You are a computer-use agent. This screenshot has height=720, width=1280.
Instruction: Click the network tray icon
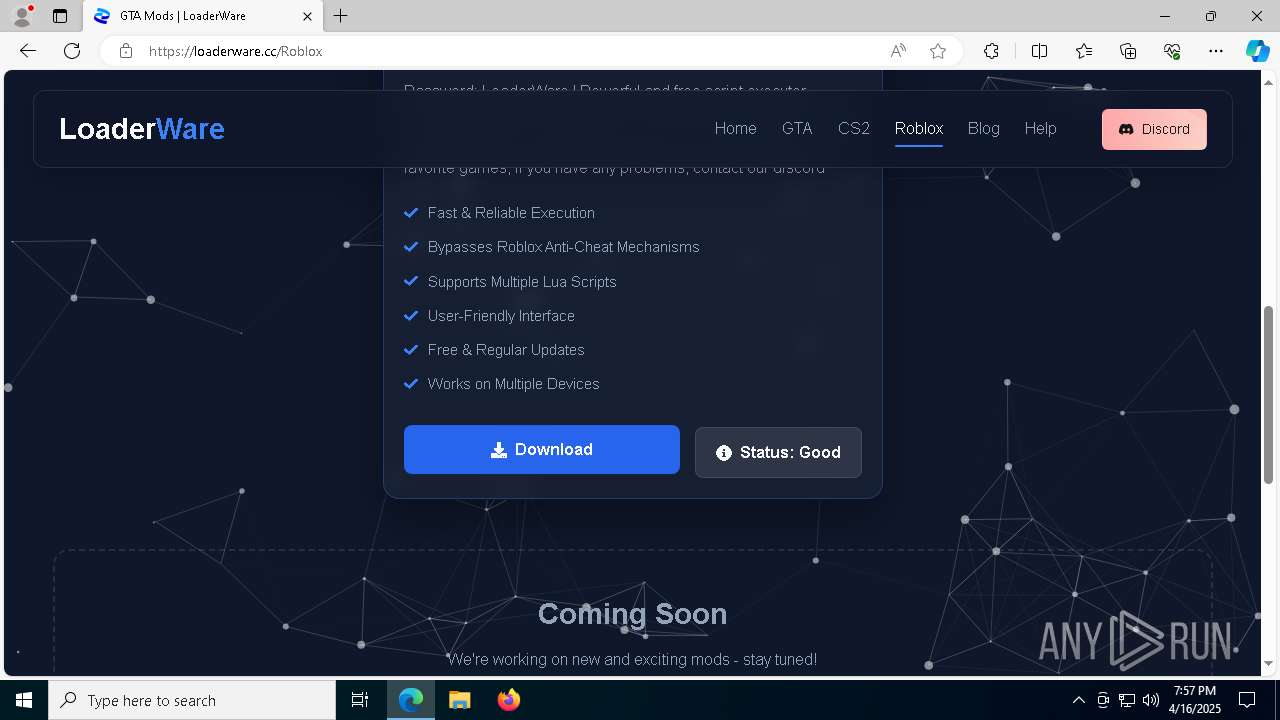point(1127,700)
